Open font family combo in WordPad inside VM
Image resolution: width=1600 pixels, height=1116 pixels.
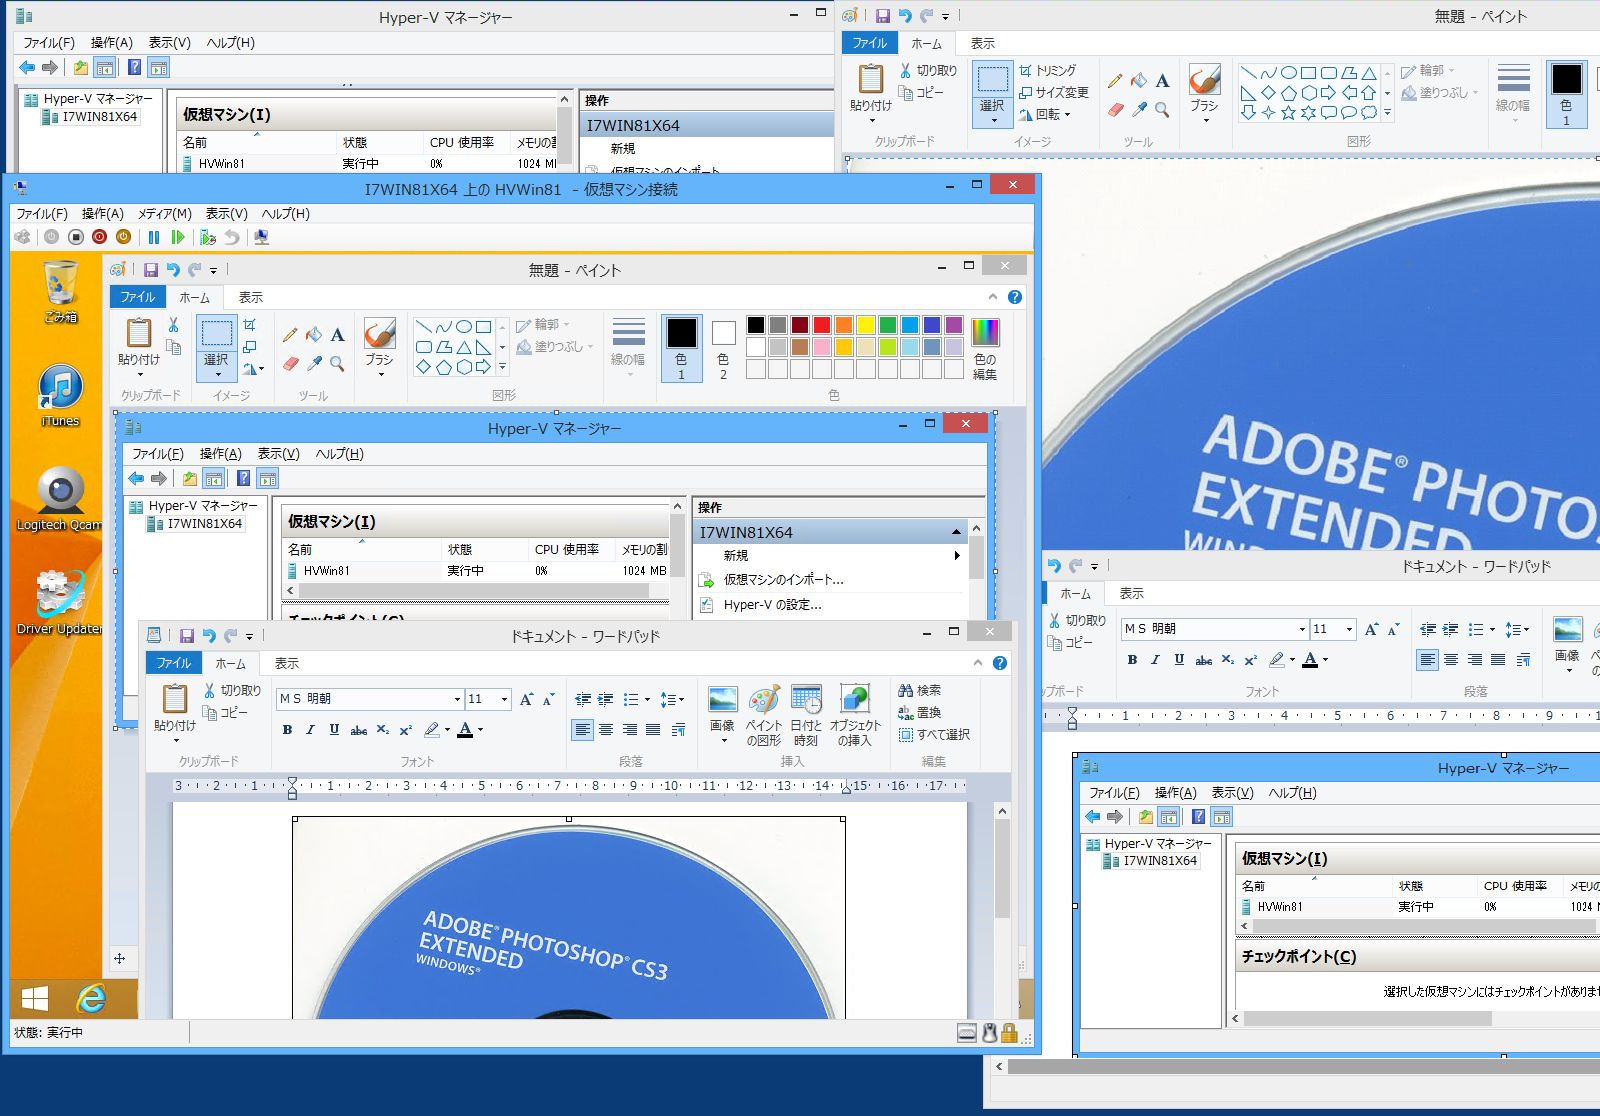pyautogui.click(x=370, y=699)
